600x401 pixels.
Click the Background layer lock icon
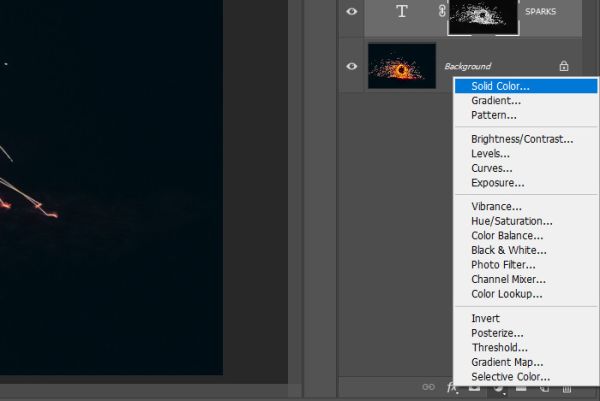tap(564, 66)
